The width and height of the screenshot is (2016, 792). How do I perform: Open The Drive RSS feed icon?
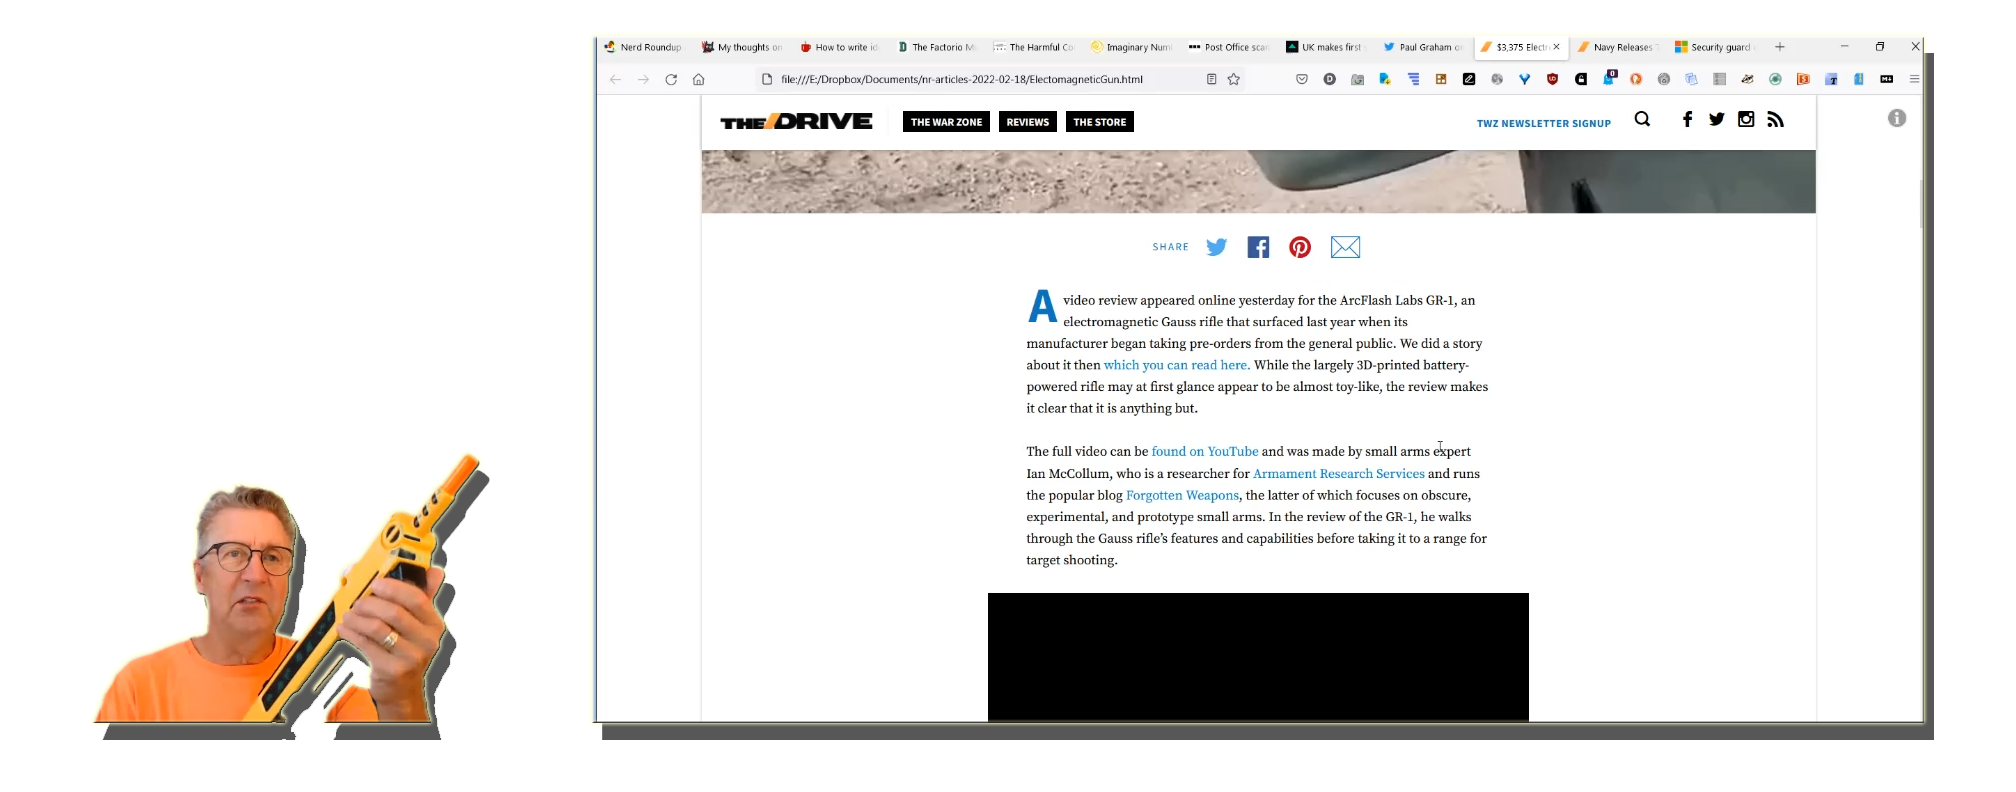pyautogui.click(x=1775, y=119)
